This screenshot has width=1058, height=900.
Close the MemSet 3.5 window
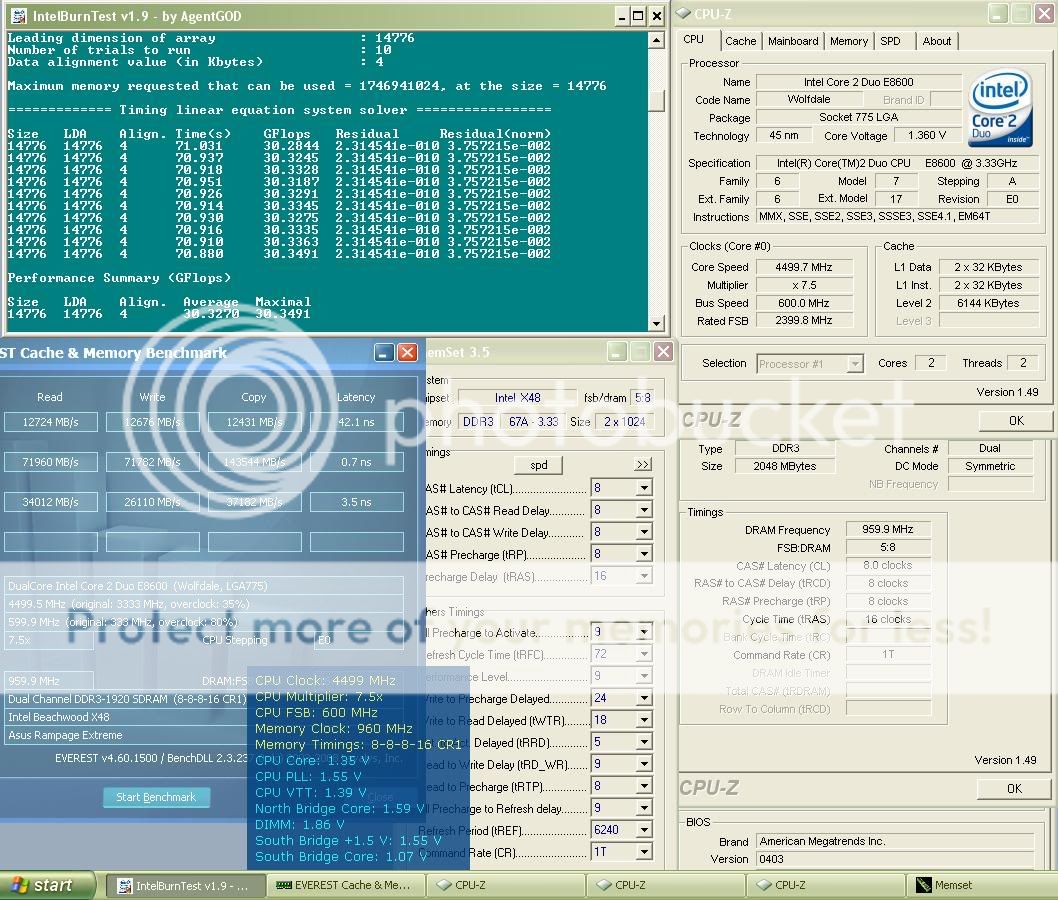(663, 351)
